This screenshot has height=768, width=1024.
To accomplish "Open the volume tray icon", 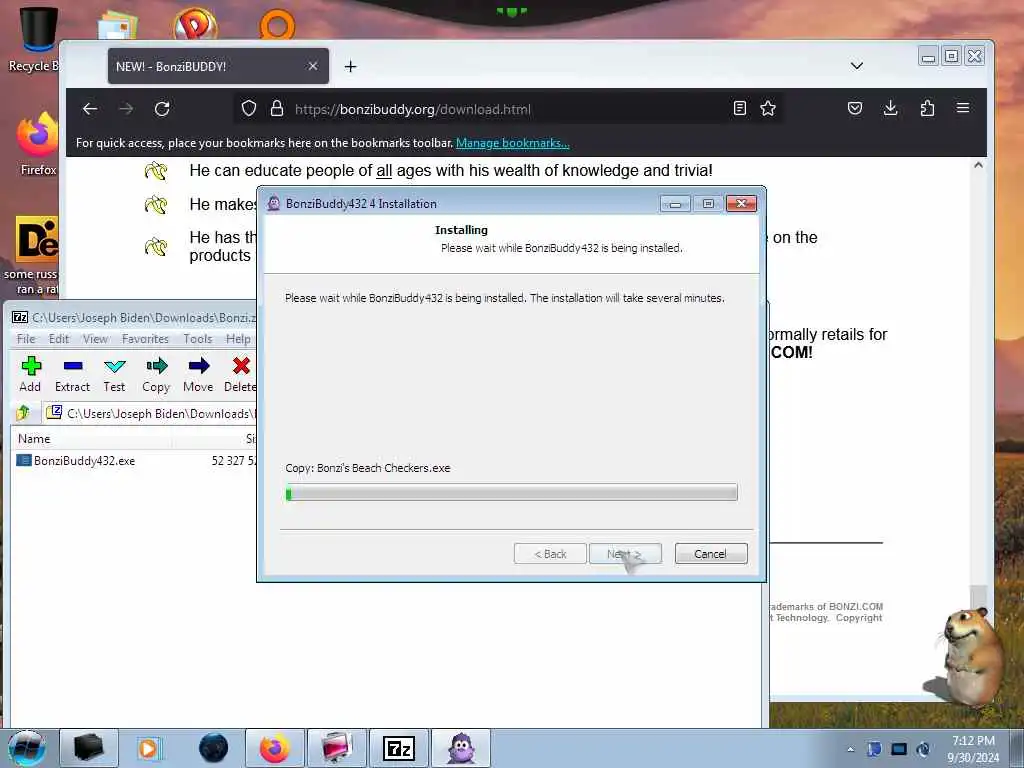I will click(923, 749).
